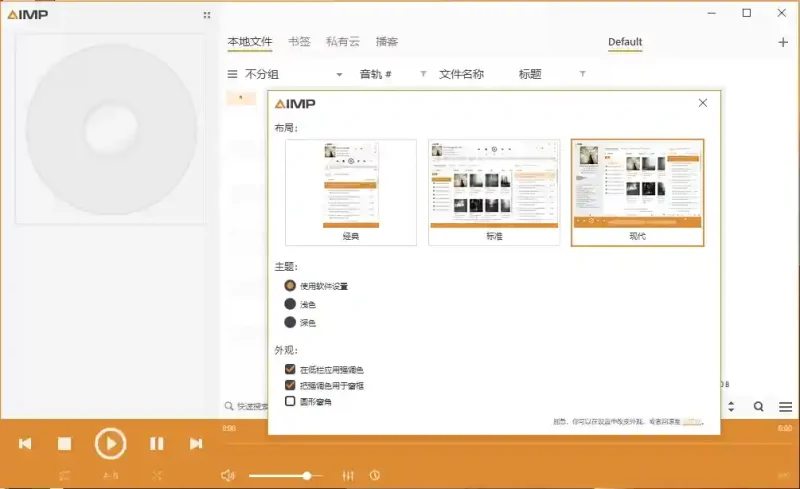Click the playlist search magnifier icon
Viewport: 800px width, 489px height.
pos(759,406)
